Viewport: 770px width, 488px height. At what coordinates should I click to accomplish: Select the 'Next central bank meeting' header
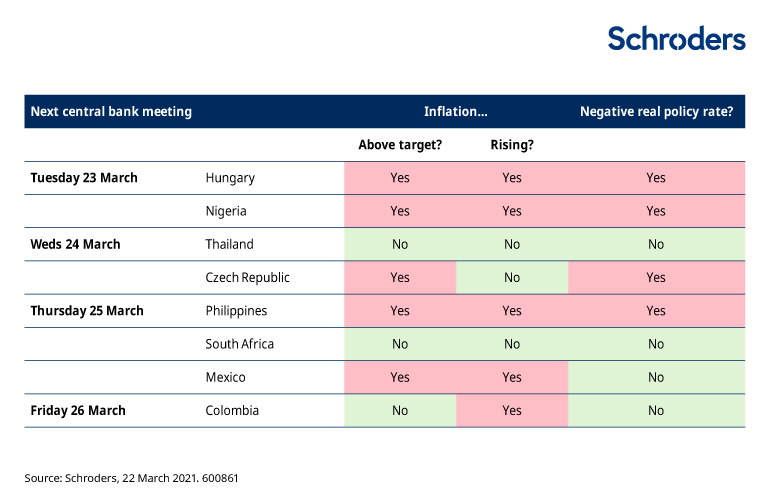[x=111, y=112]
